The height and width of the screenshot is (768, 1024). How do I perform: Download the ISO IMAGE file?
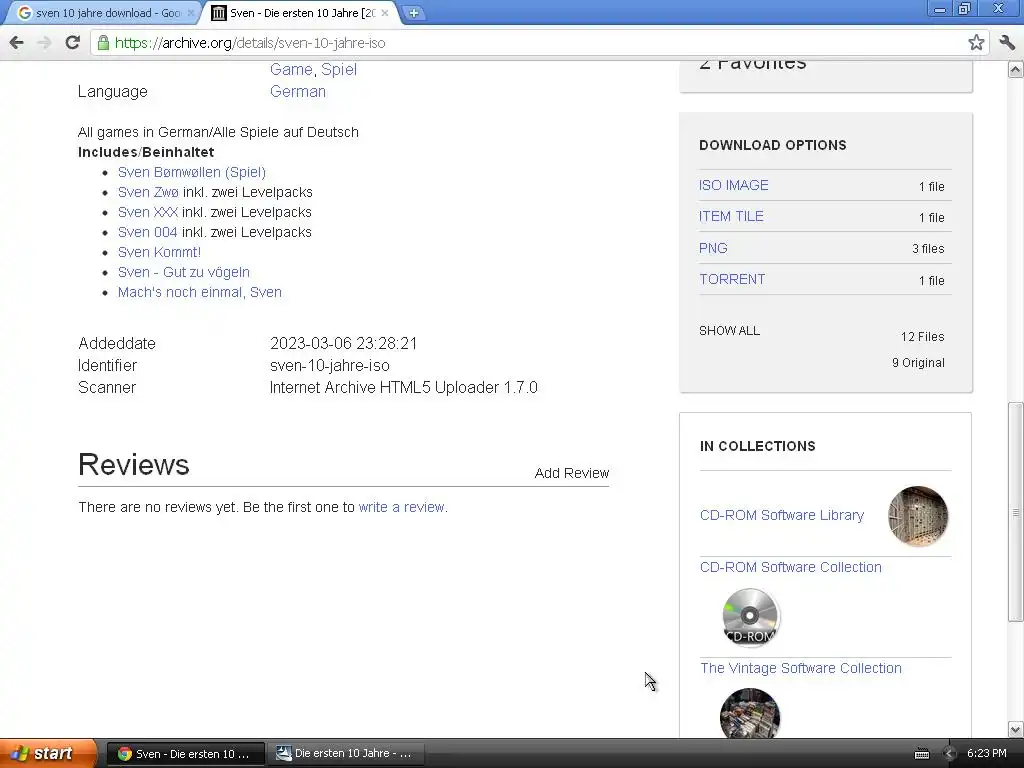pyautogui.click(x=733, y=185)
